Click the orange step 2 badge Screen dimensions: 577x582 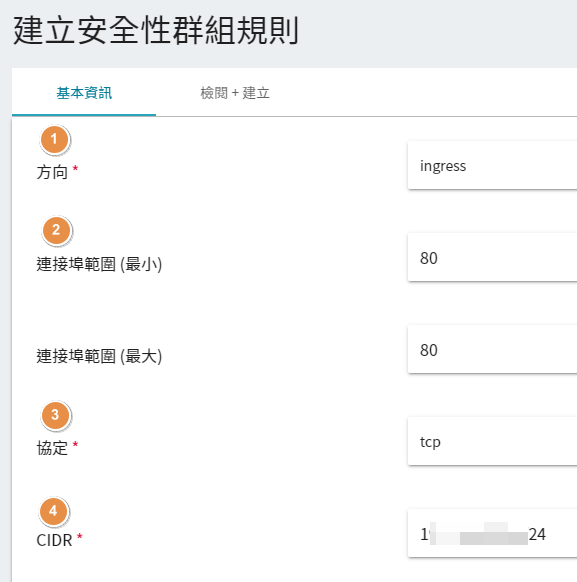pyautogui.click(x=56, y=230)
